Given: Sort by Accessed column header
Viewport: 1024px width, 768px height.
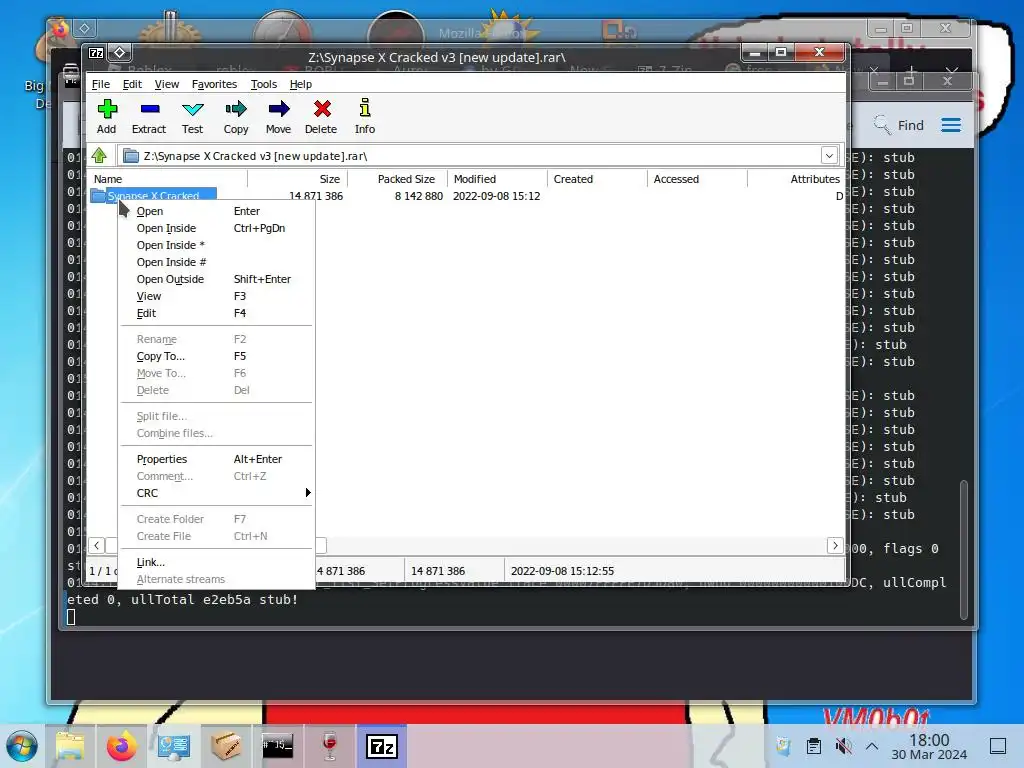Looking at the screenshot, I should (697, 179).
